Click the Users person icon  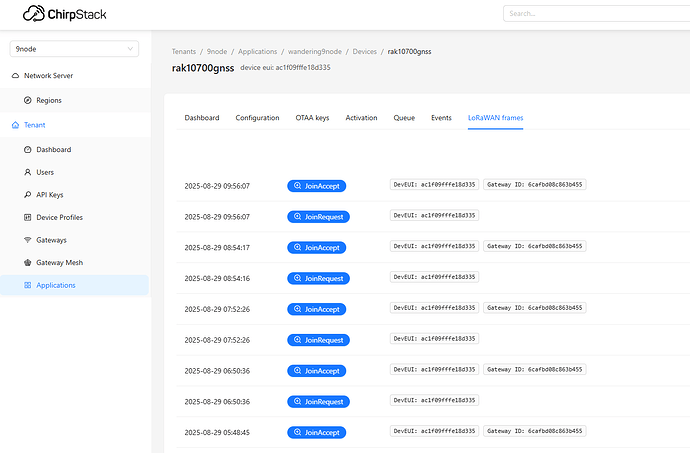pos(27,172)
